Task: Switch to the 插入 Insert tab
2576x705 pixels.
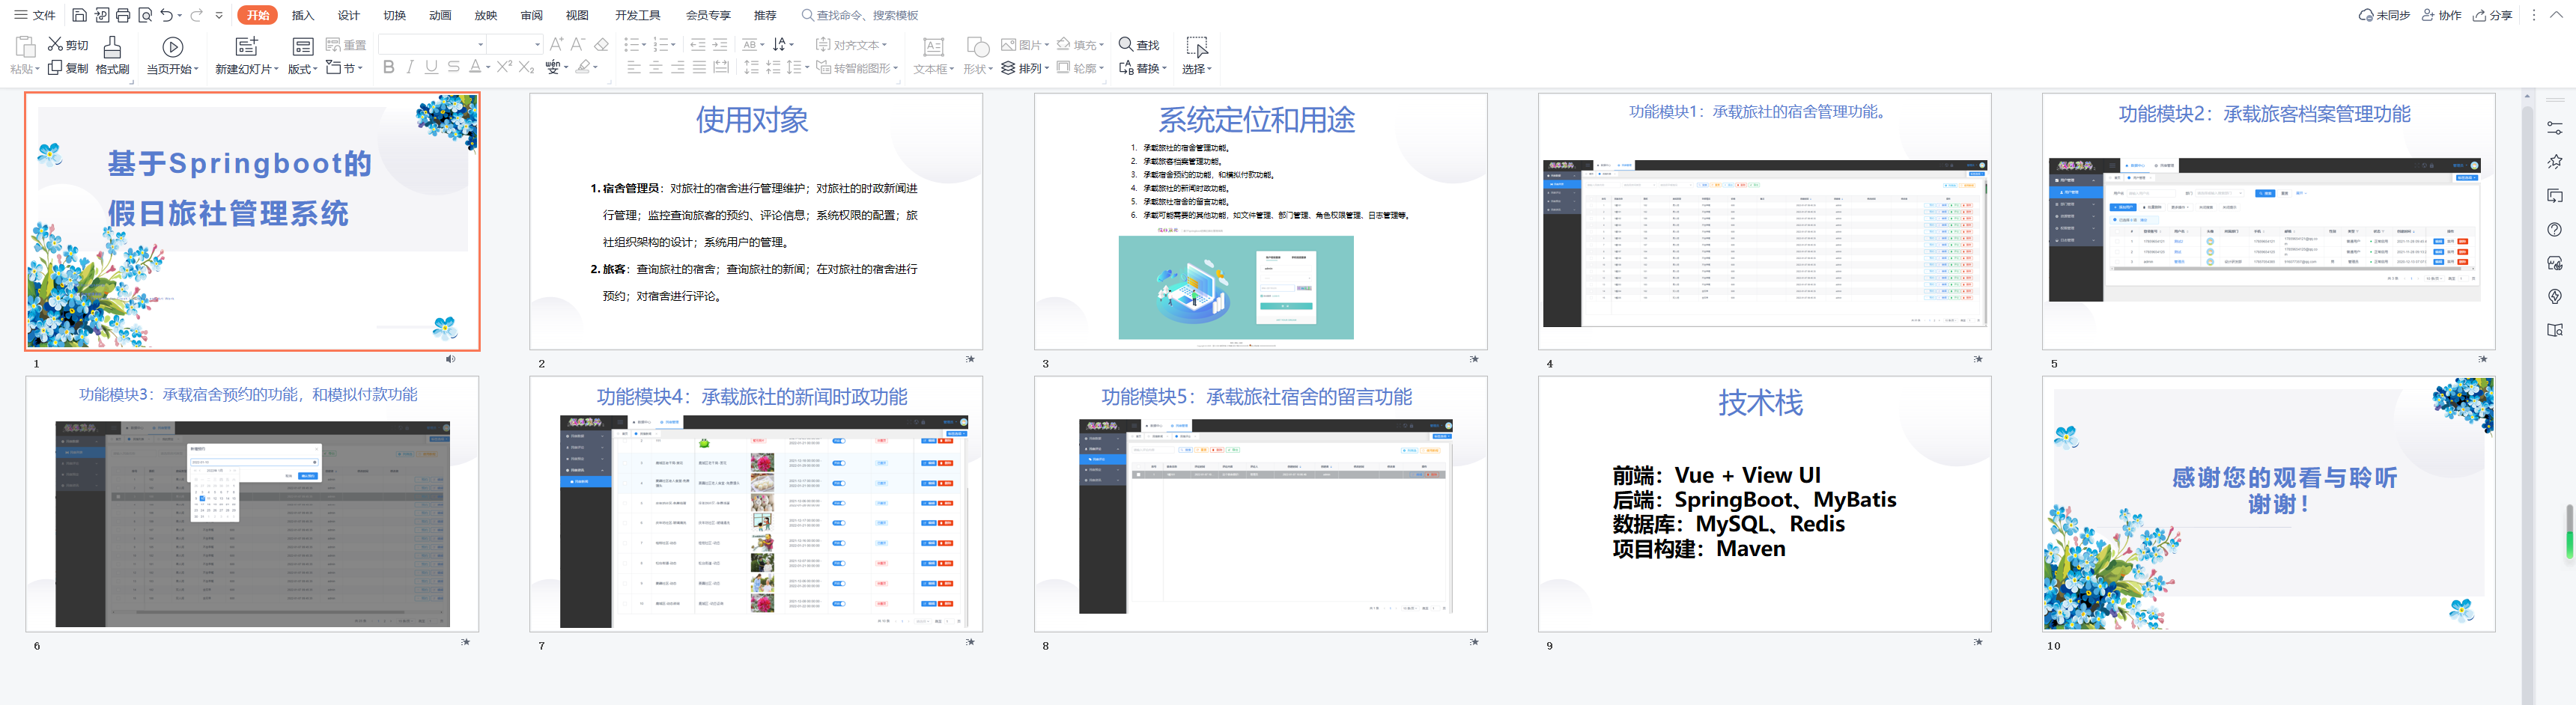Action: point(303,15)
